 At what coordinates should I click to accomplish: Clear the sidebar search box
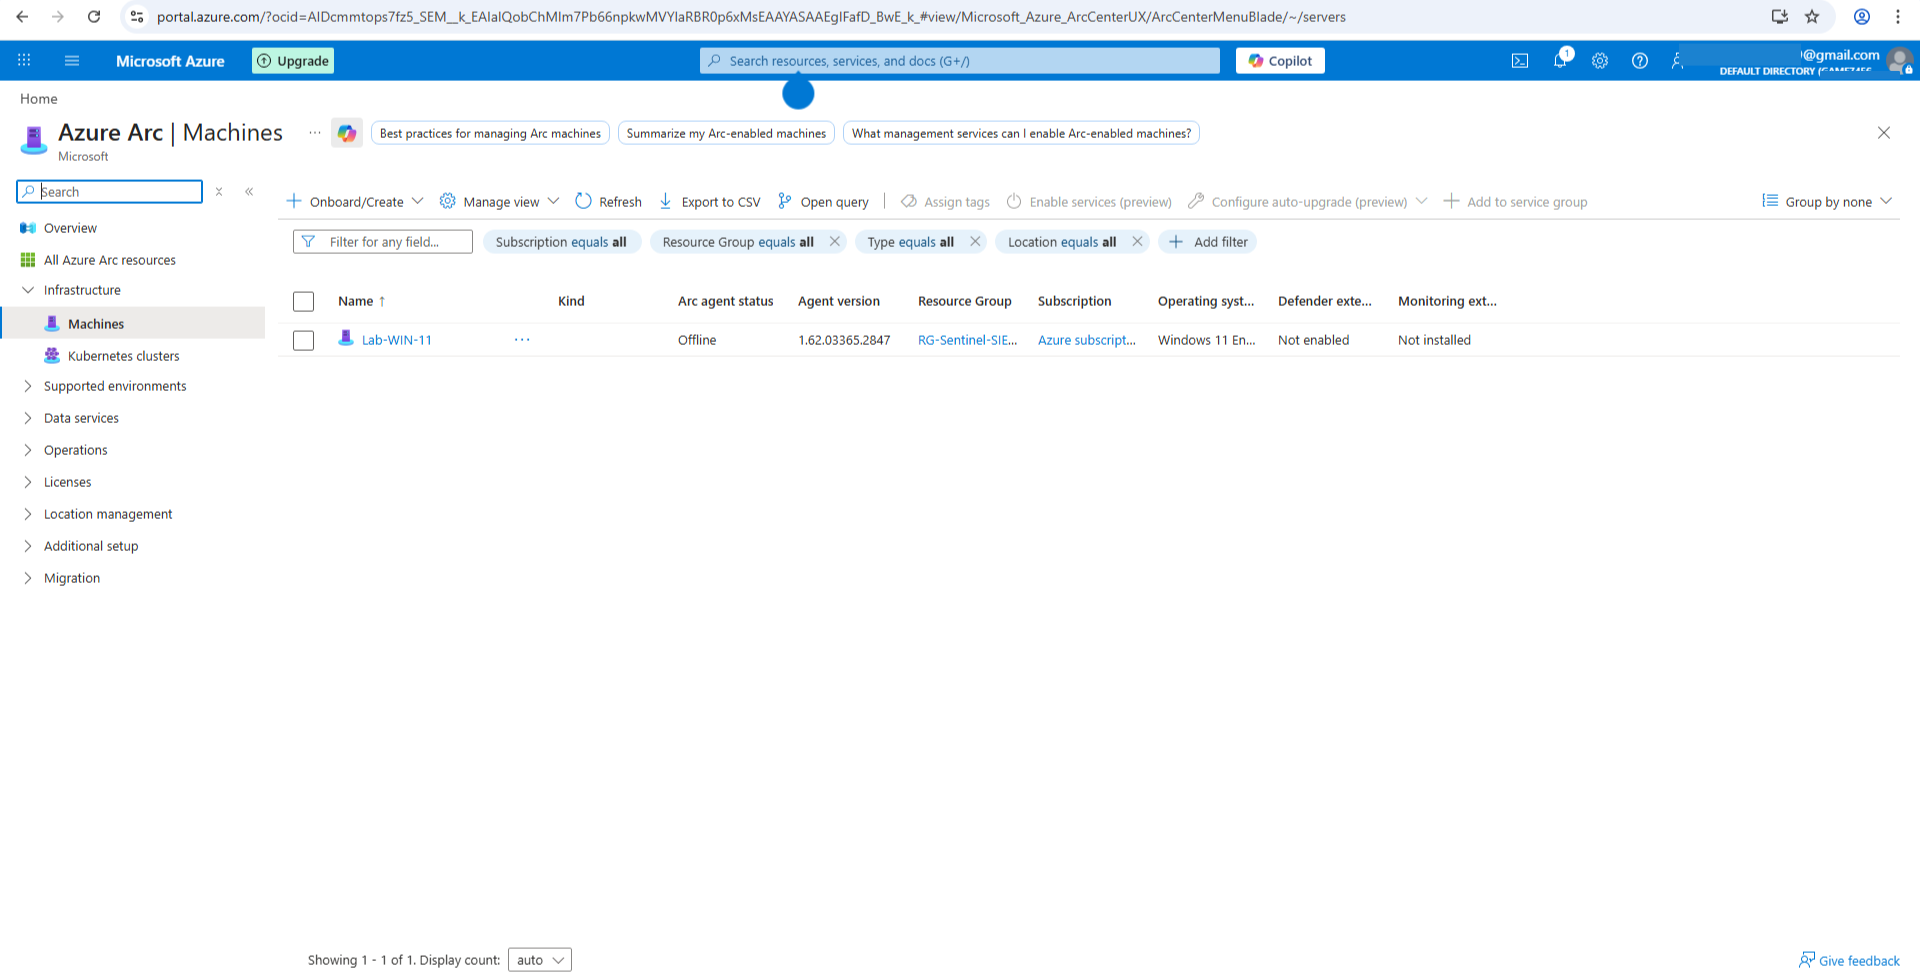219,192
